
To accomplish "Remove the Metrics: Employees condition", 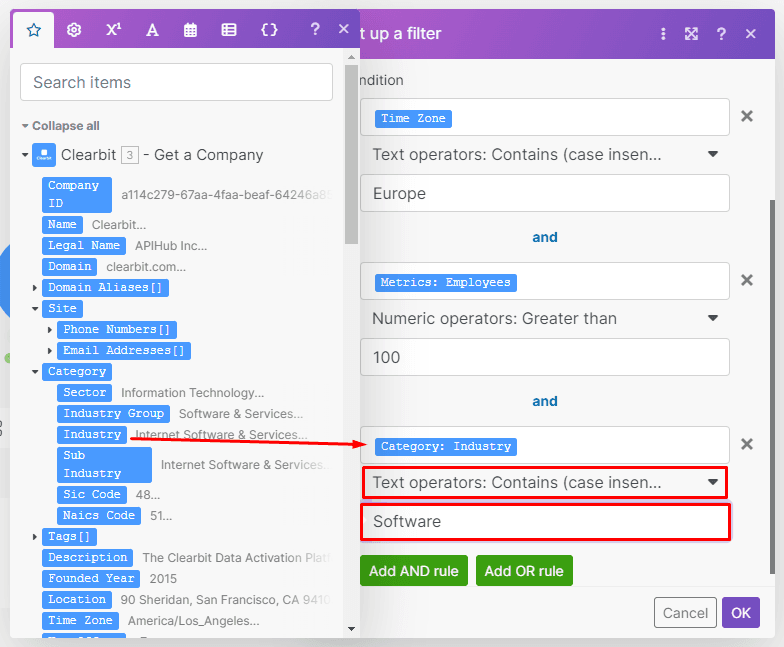I will point(746,280).
